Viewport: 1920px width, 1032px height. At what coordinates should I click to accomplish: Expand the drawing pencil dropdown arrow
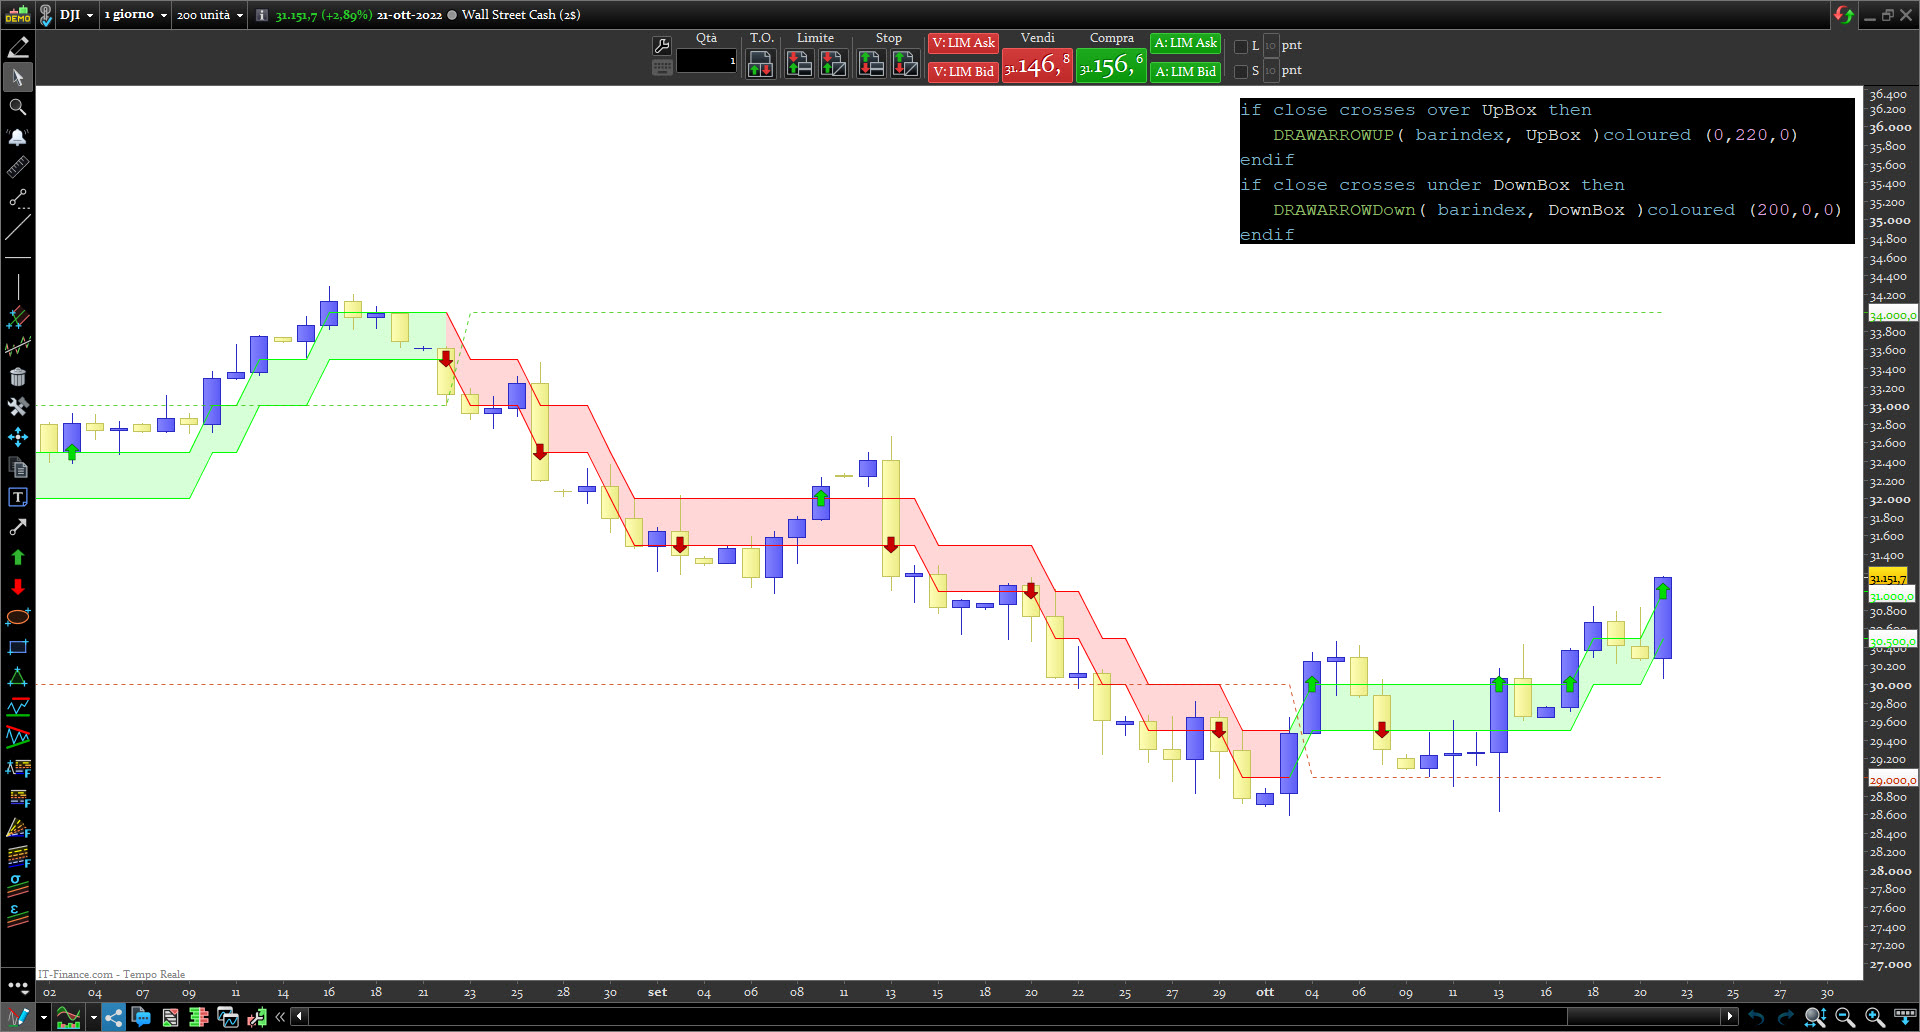[x=43, y=1017]
